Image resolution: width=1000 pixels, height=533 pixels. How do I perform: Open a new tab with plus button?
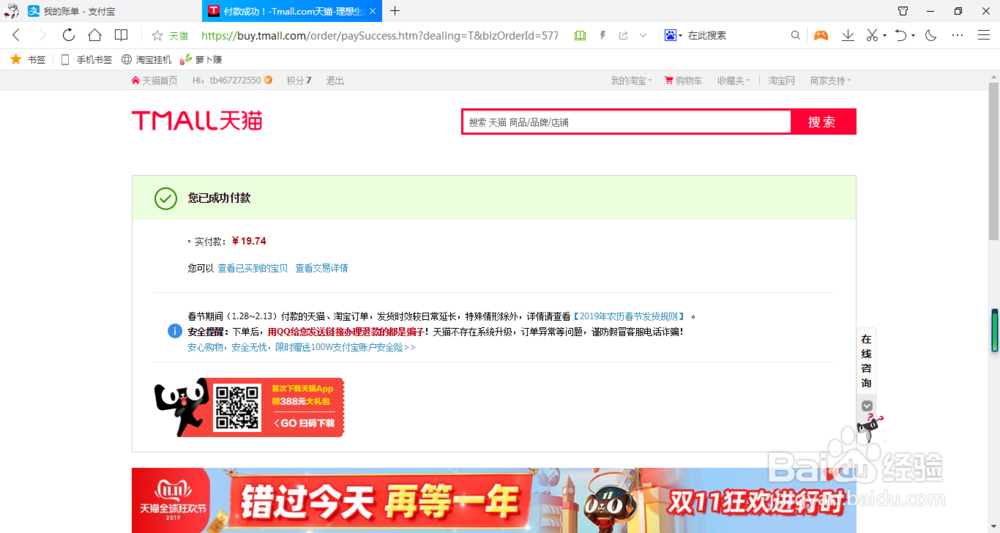[395, 11]
